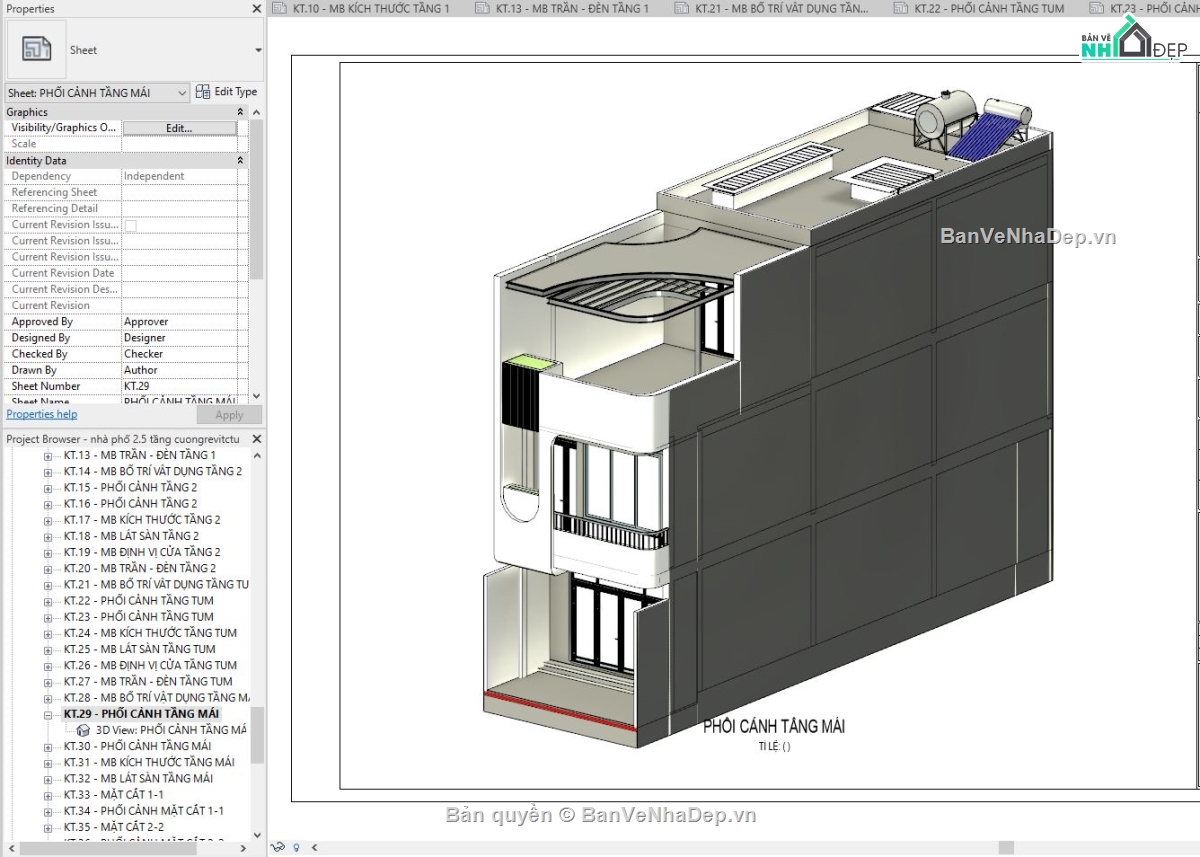The width and height of the screenshot is (1200, 857).
Task: Select KT.35 - MẶT CẮT 2-2 sheet
Action: coord(114,827)
